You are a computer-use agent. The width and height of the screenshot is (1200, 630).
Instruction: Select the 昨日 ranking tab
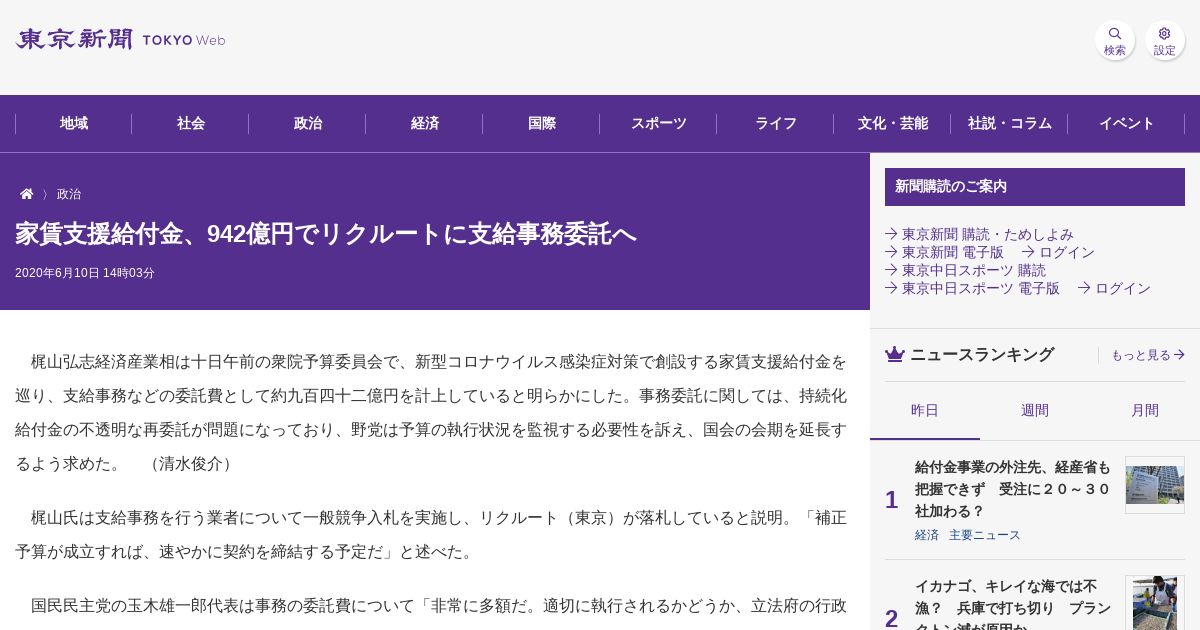(925, 410)
